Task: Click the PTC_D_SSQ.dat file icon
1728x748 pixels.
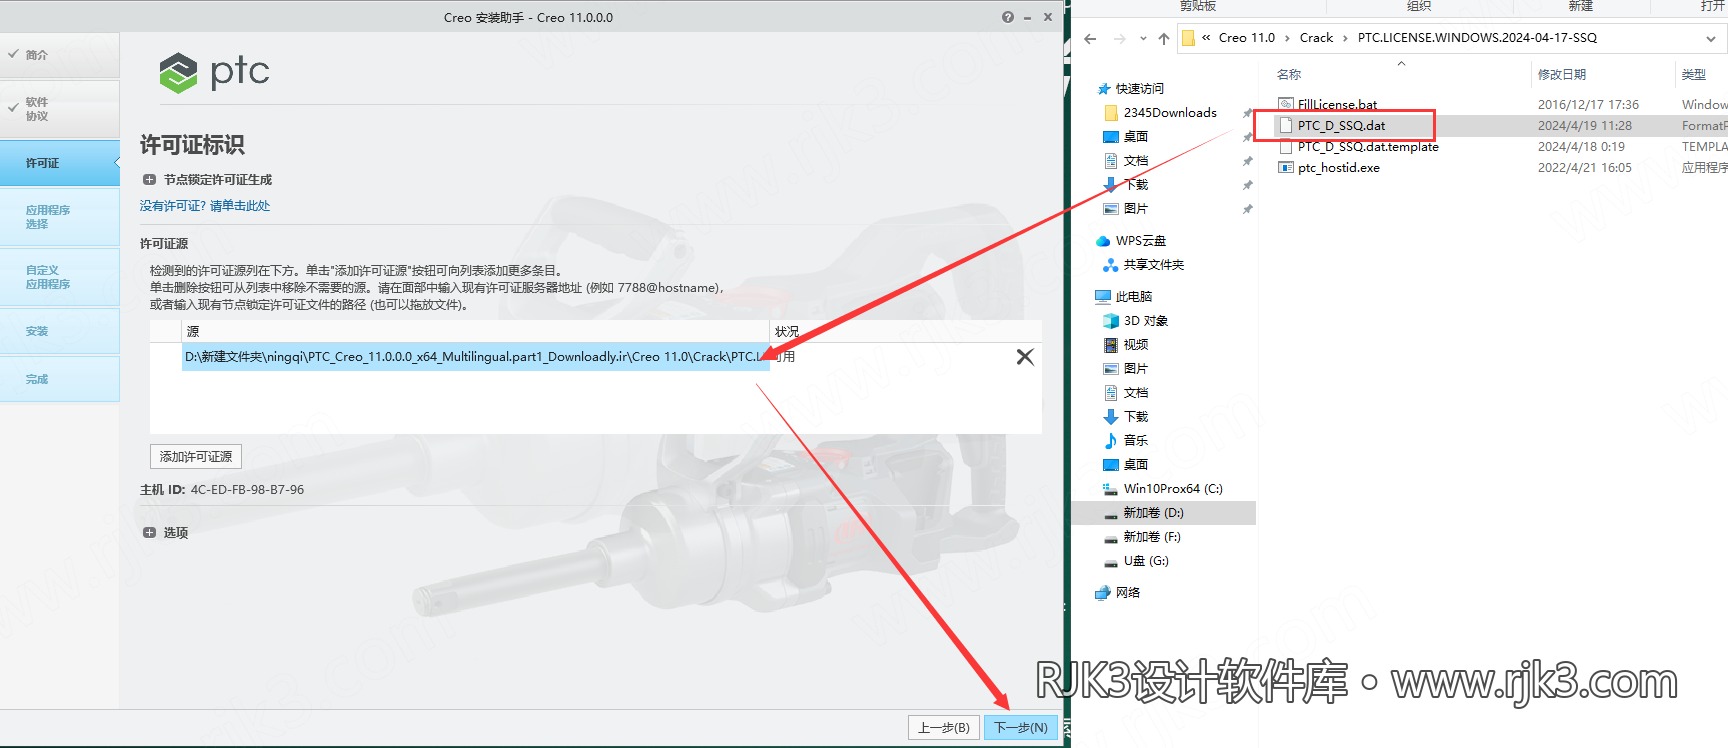Action: pos(1286,125)
